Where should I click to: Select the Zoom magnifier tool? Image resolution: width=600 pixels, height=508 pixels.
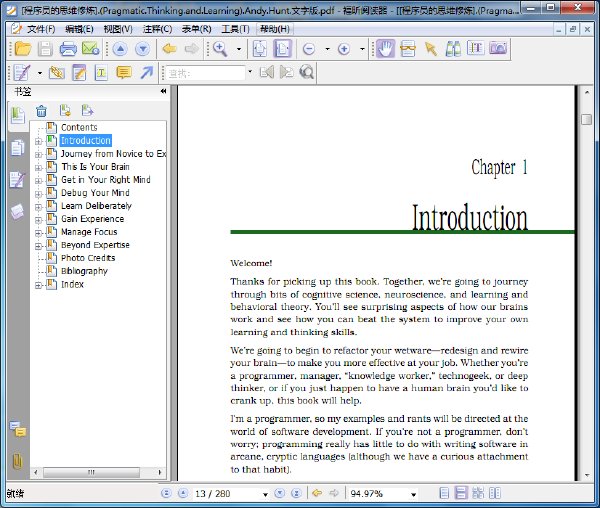point(220,49)
